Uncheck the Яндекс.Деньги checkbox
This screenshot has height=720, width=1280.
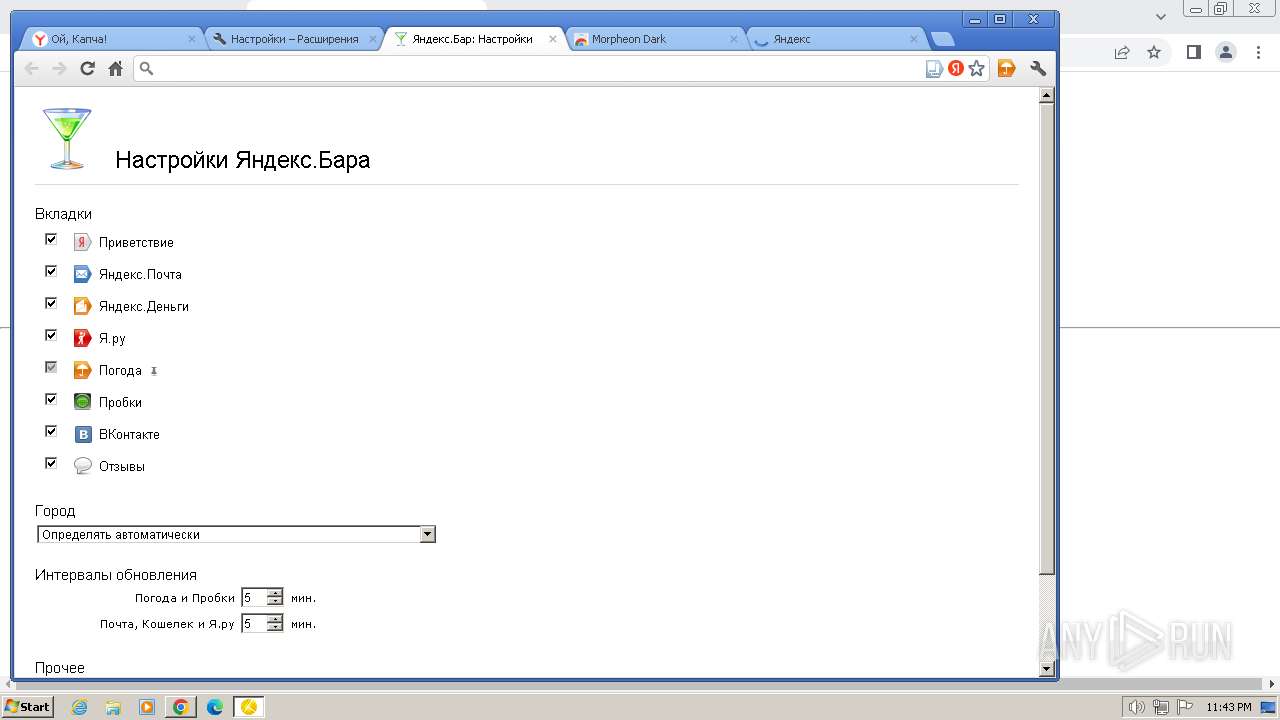[x=51, y=303]
